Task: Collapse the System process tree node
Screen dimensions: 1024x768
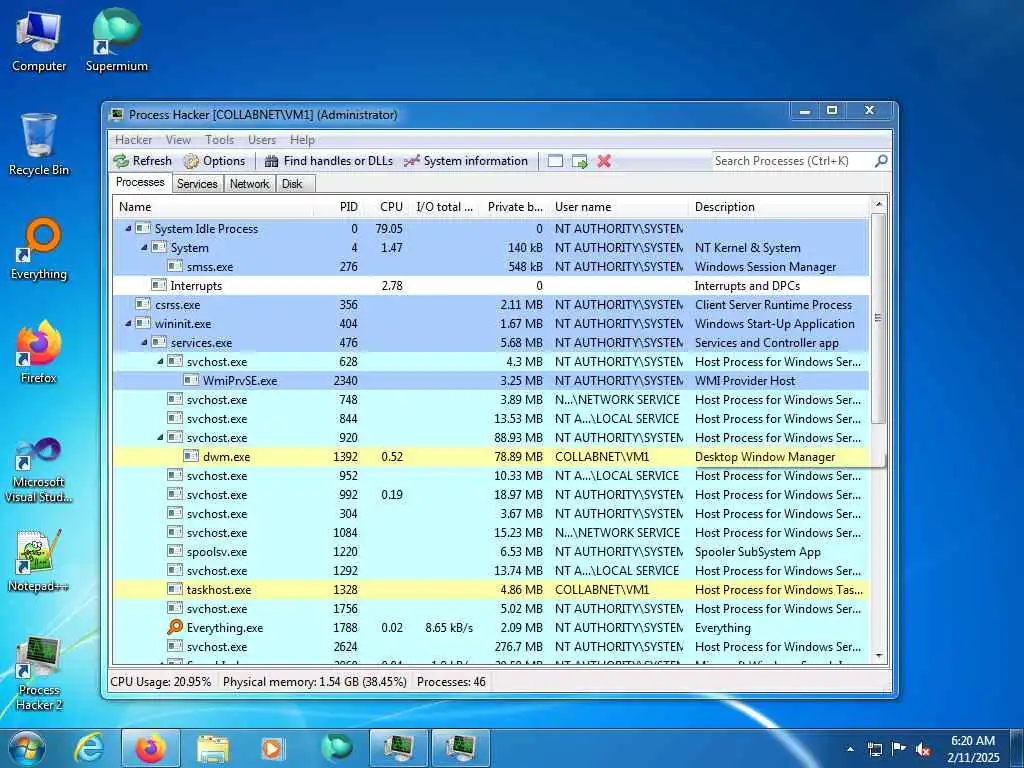Action: coord(144,248)
